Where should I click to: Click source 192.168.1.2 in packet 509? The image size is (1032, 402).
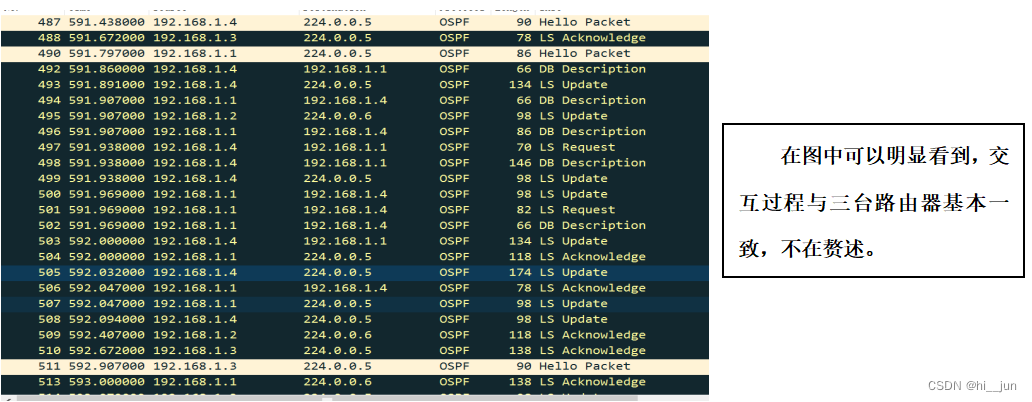(x=195, y=336)
